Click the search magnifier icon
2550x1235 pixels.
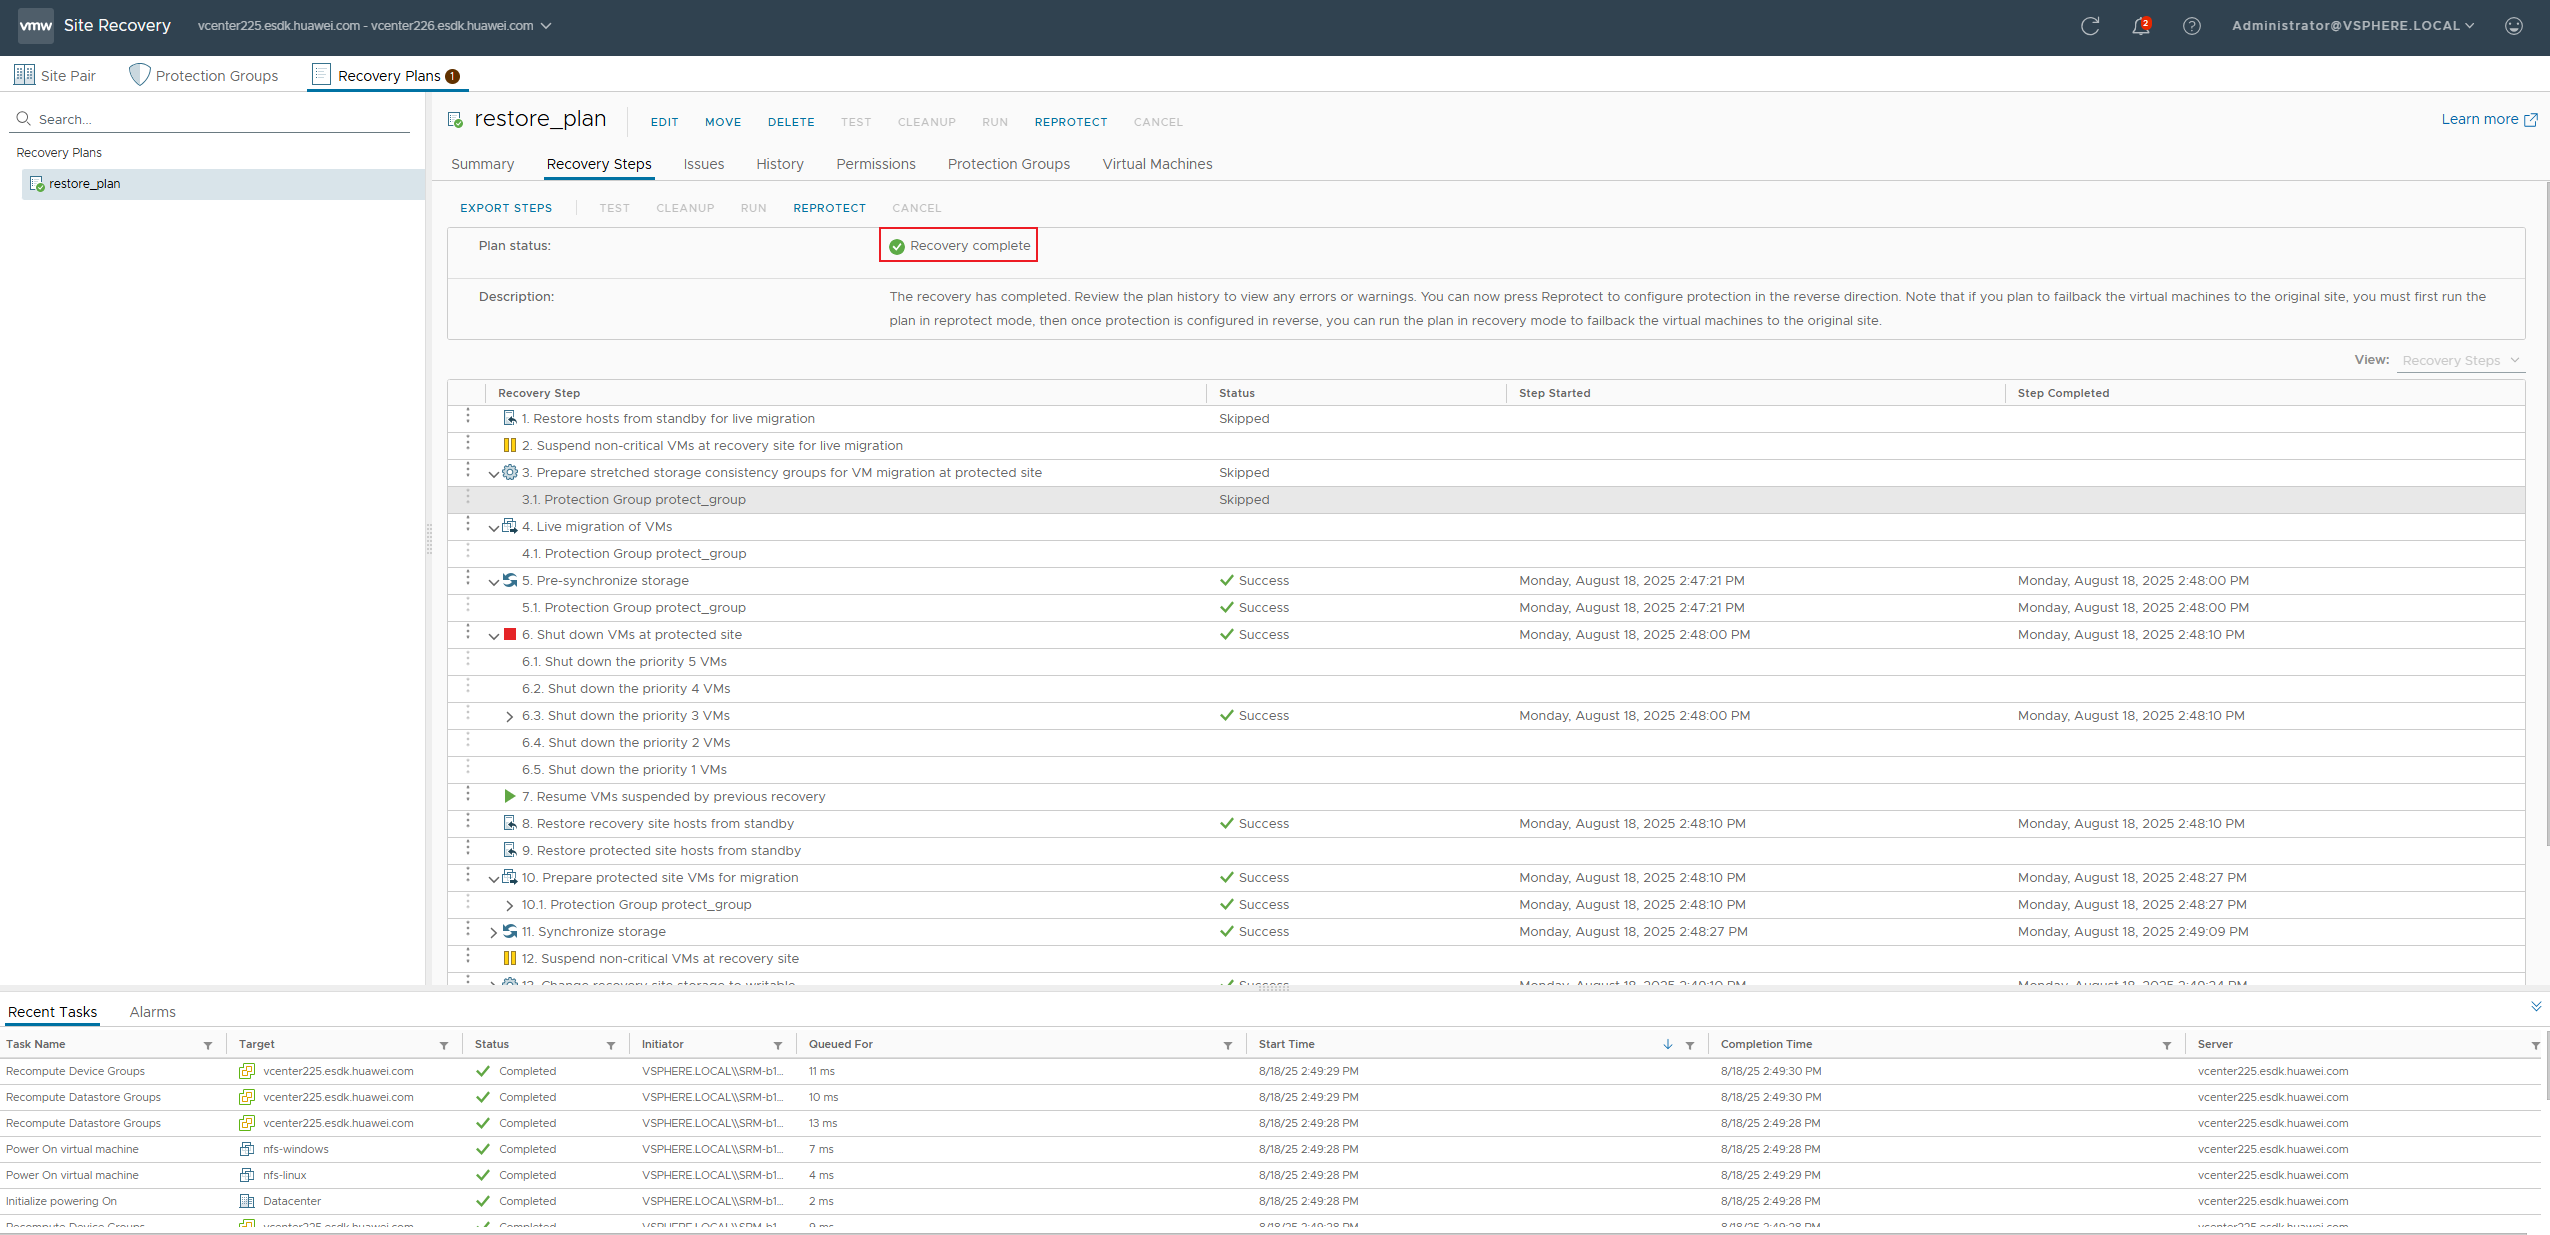tap(23, 119)
